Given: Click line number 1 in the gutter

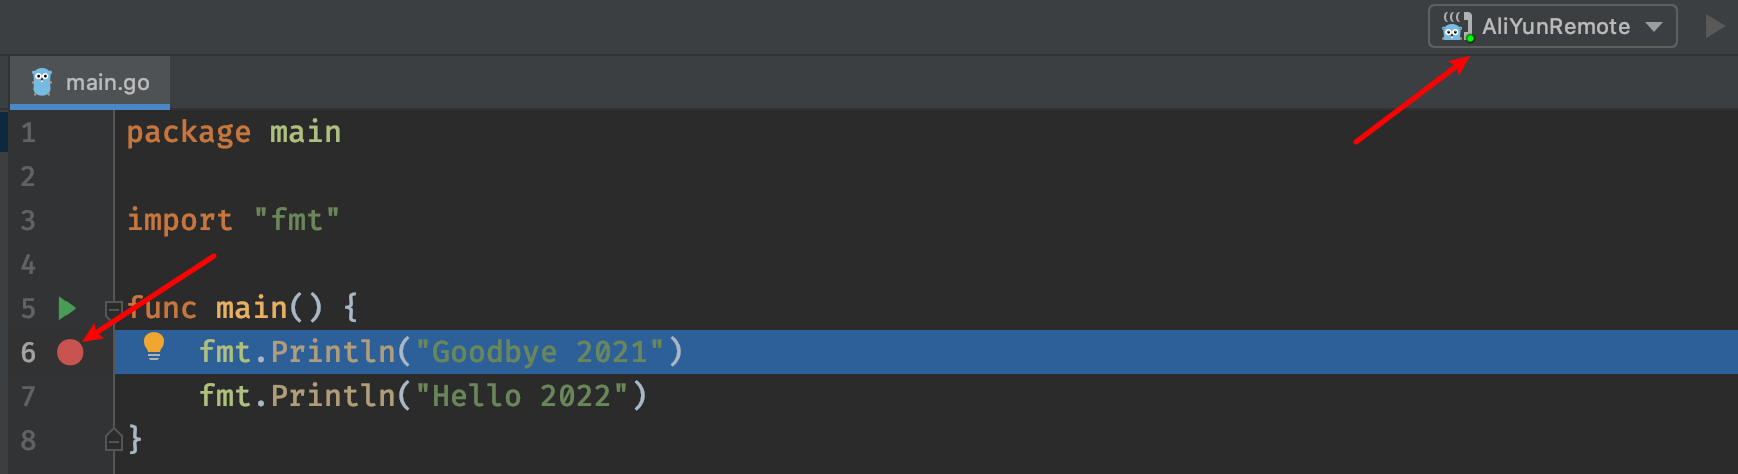Looking at the screenshot, I should pos(28,133).
